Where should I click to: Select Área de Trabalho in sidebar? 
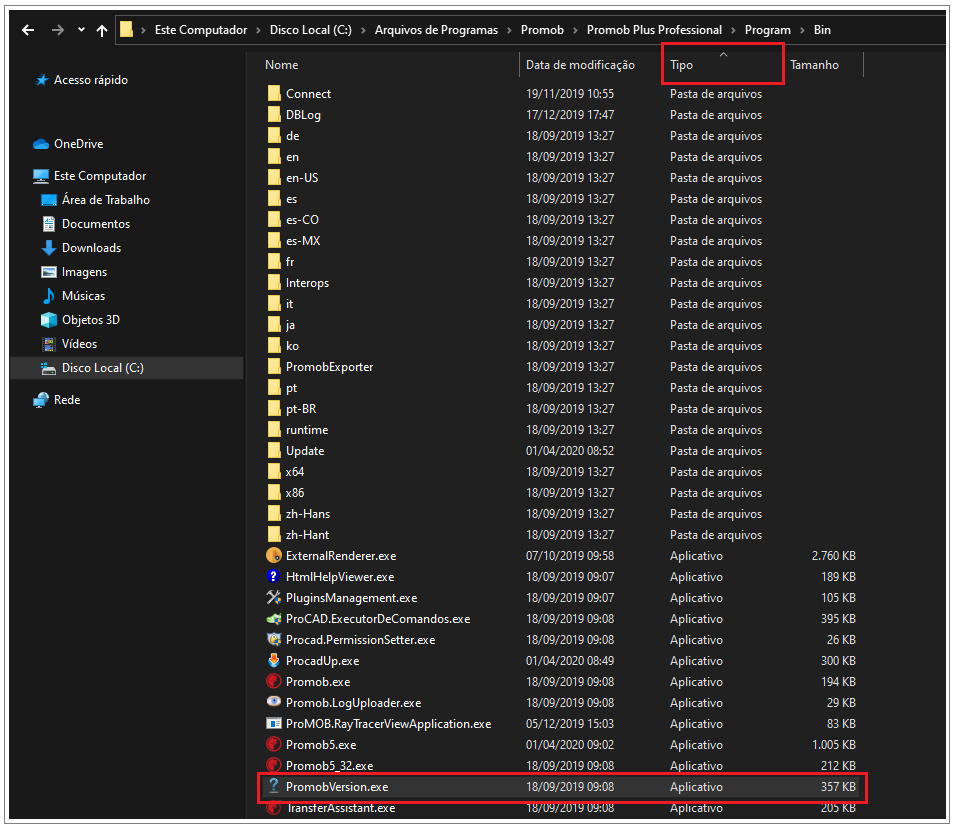click(x=105, y=200)
